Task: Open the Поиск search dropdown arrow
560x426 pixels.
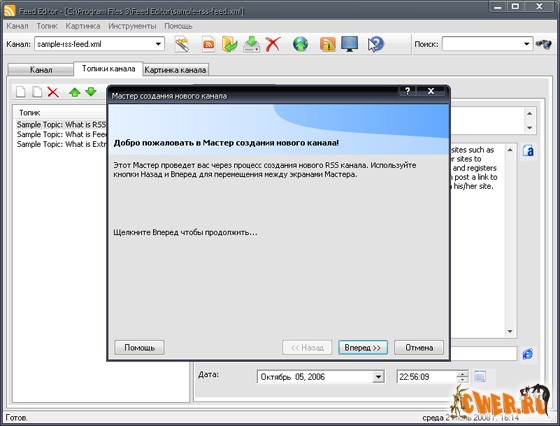Action: point(526,44)
